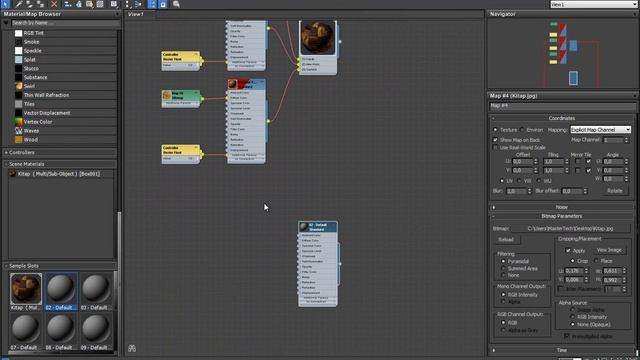Select Image Alpha as alpha source

coord(573,310)
